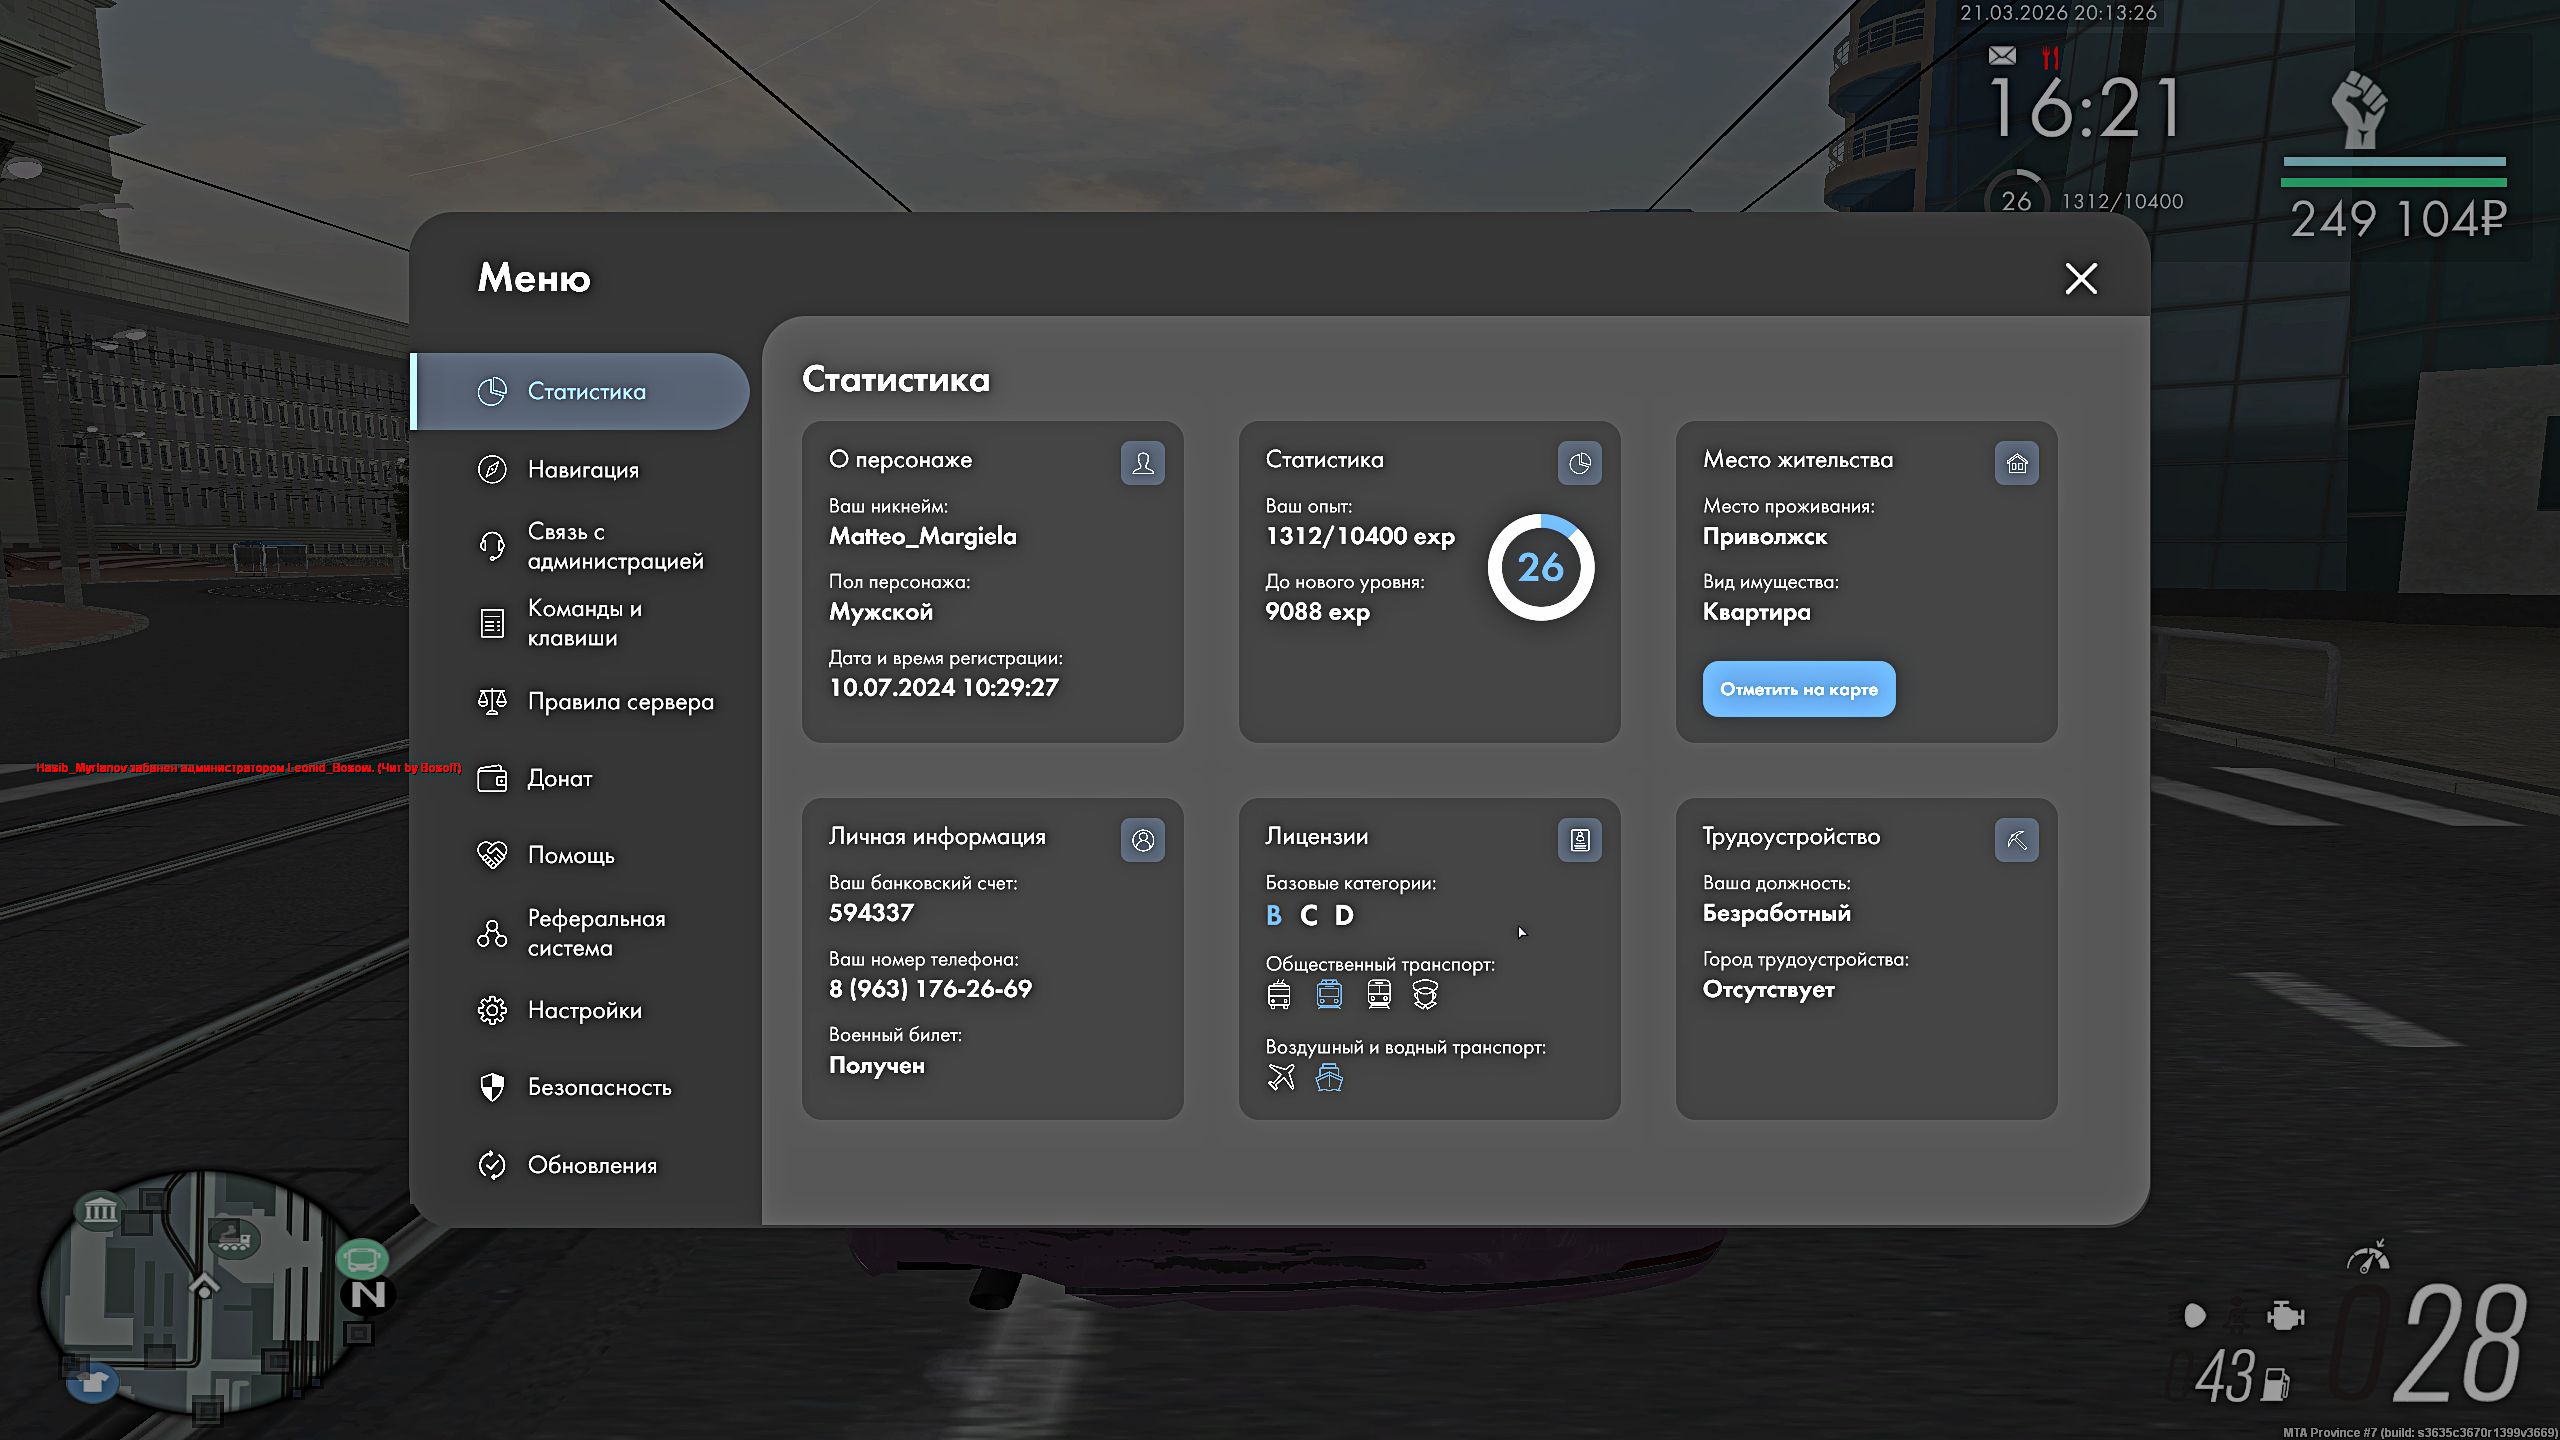Click the license card icon in Лицензии
The image size is (2560, 1440).
tap(1579, 840)
